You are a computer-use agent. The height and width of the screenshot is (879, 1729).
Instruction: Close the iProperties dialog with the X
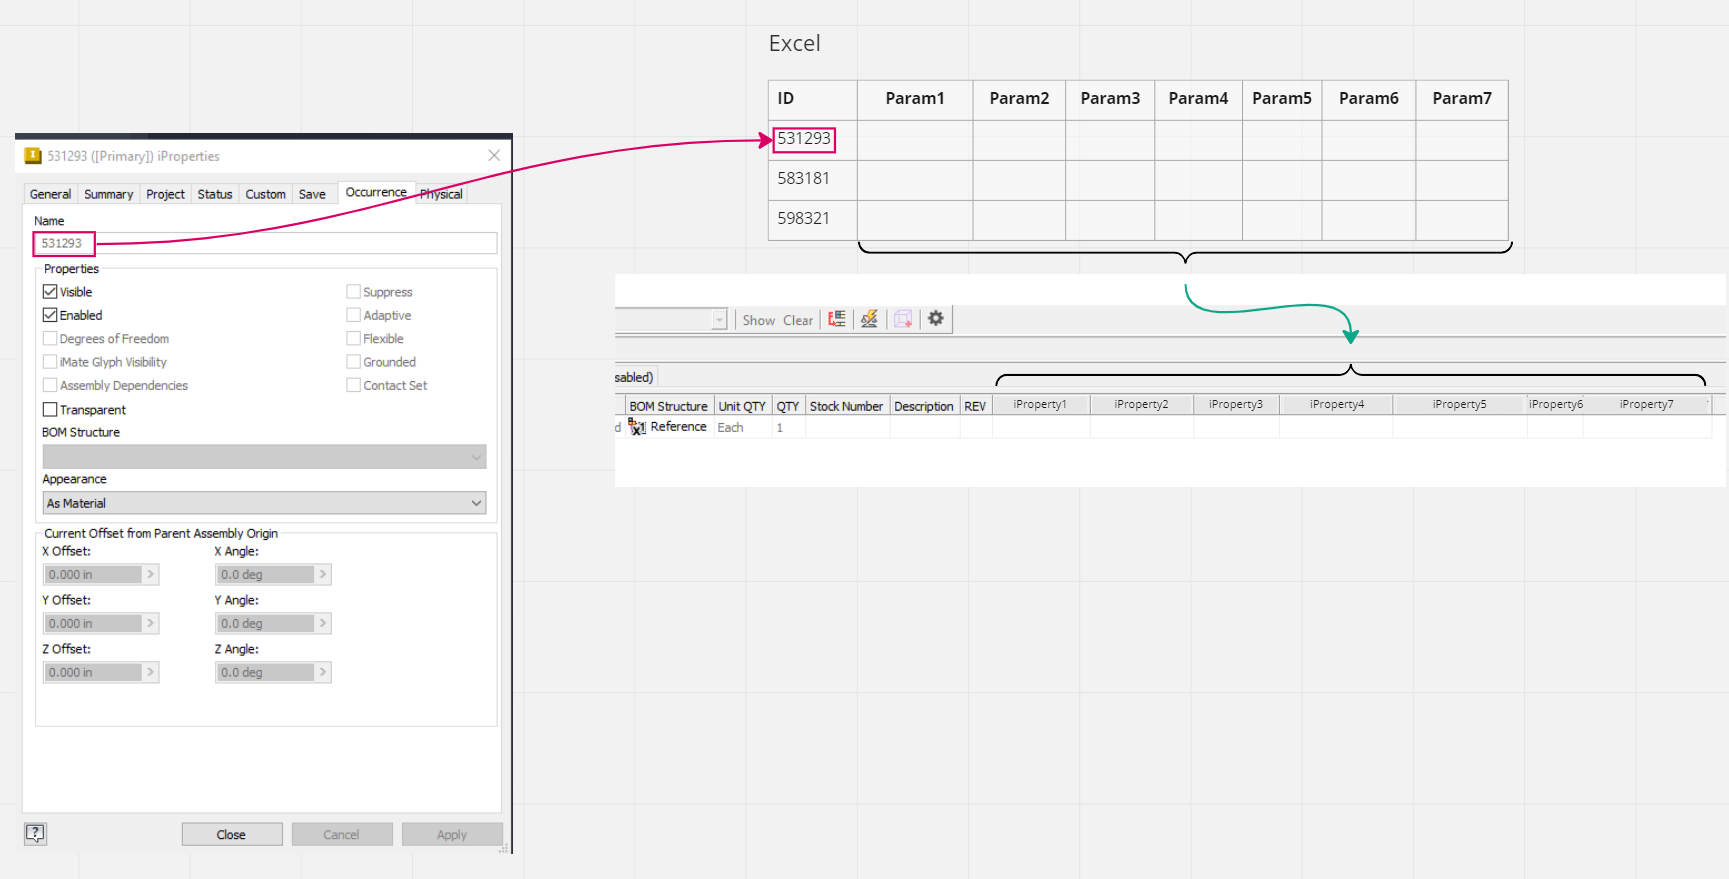pyautogui.click(x=494, y=155)
